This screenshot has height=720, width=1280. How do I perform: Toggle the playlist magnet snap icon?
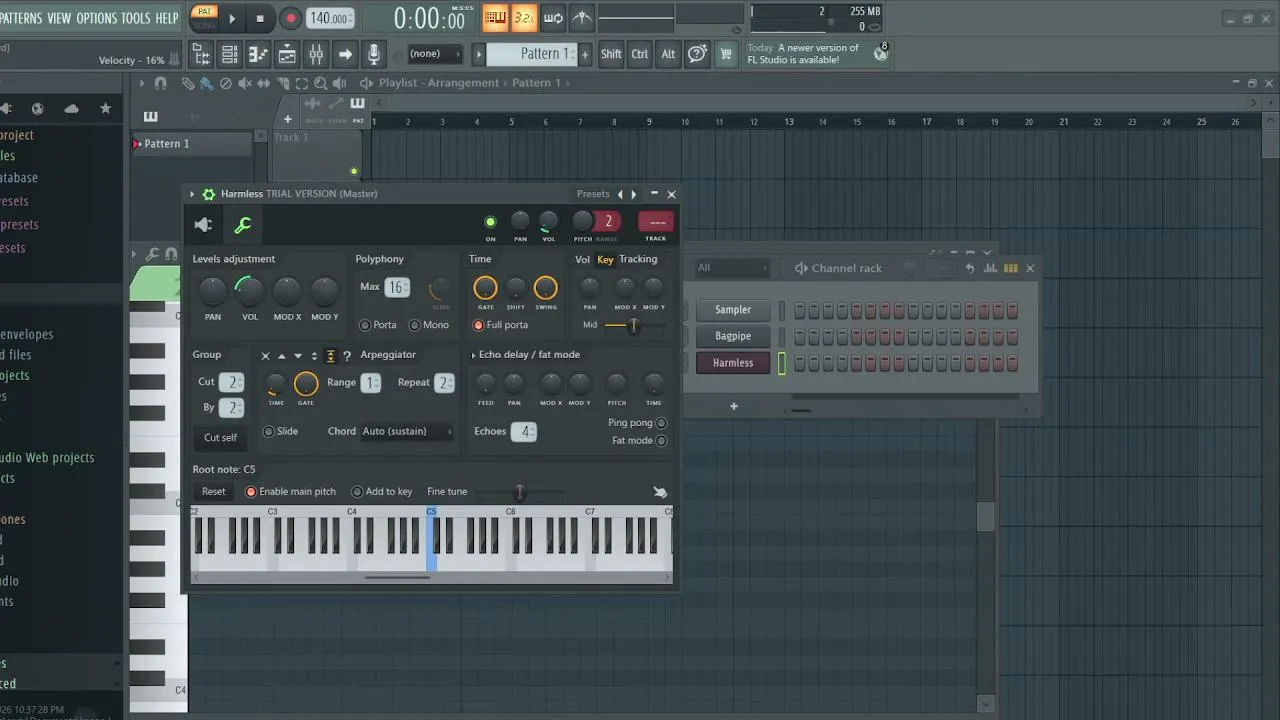(160, 83)
